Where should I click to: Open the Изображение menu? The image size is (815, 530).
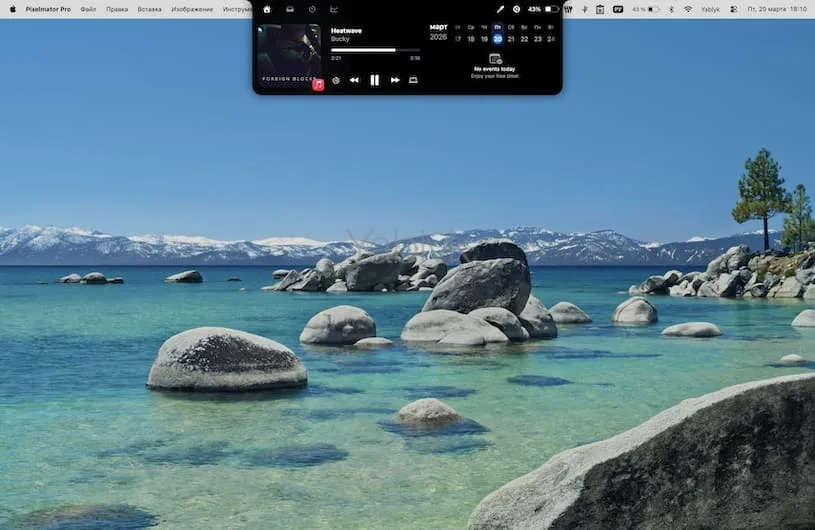click(192, 9)
